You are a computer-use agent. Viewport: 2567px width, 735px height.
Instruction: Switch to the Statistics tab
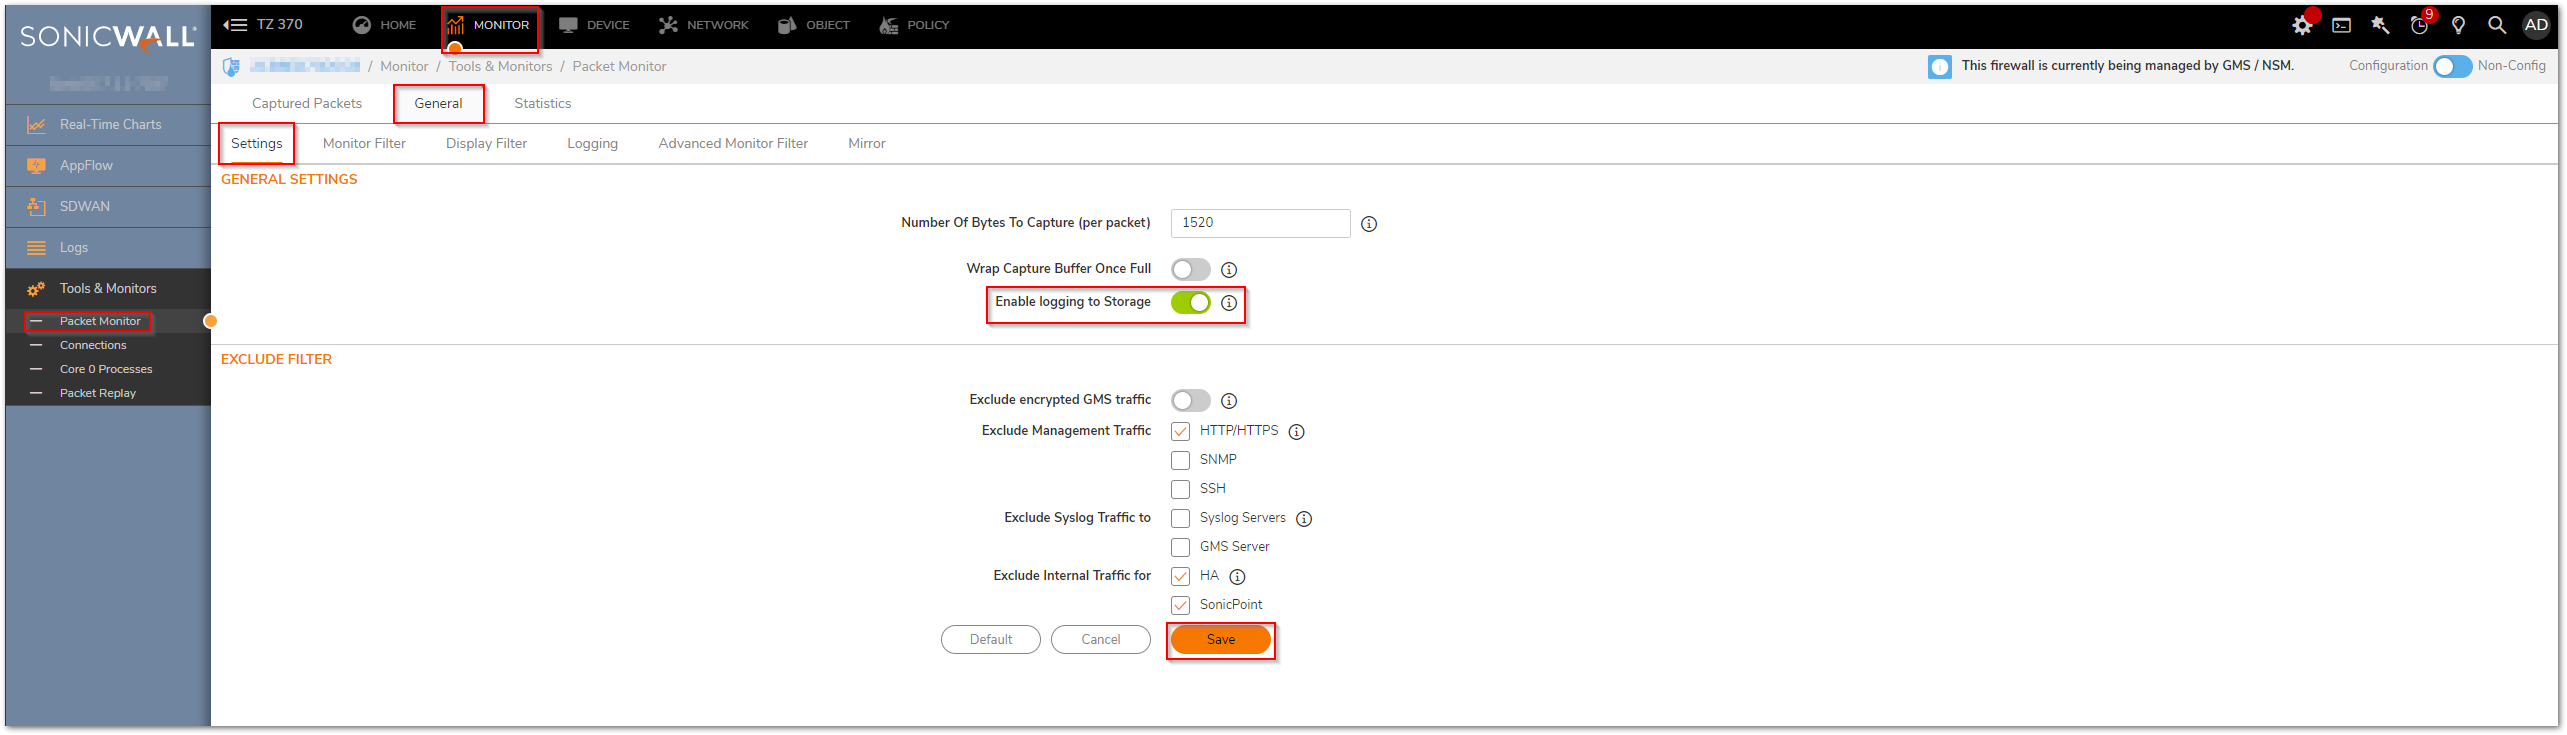point(542,104)
